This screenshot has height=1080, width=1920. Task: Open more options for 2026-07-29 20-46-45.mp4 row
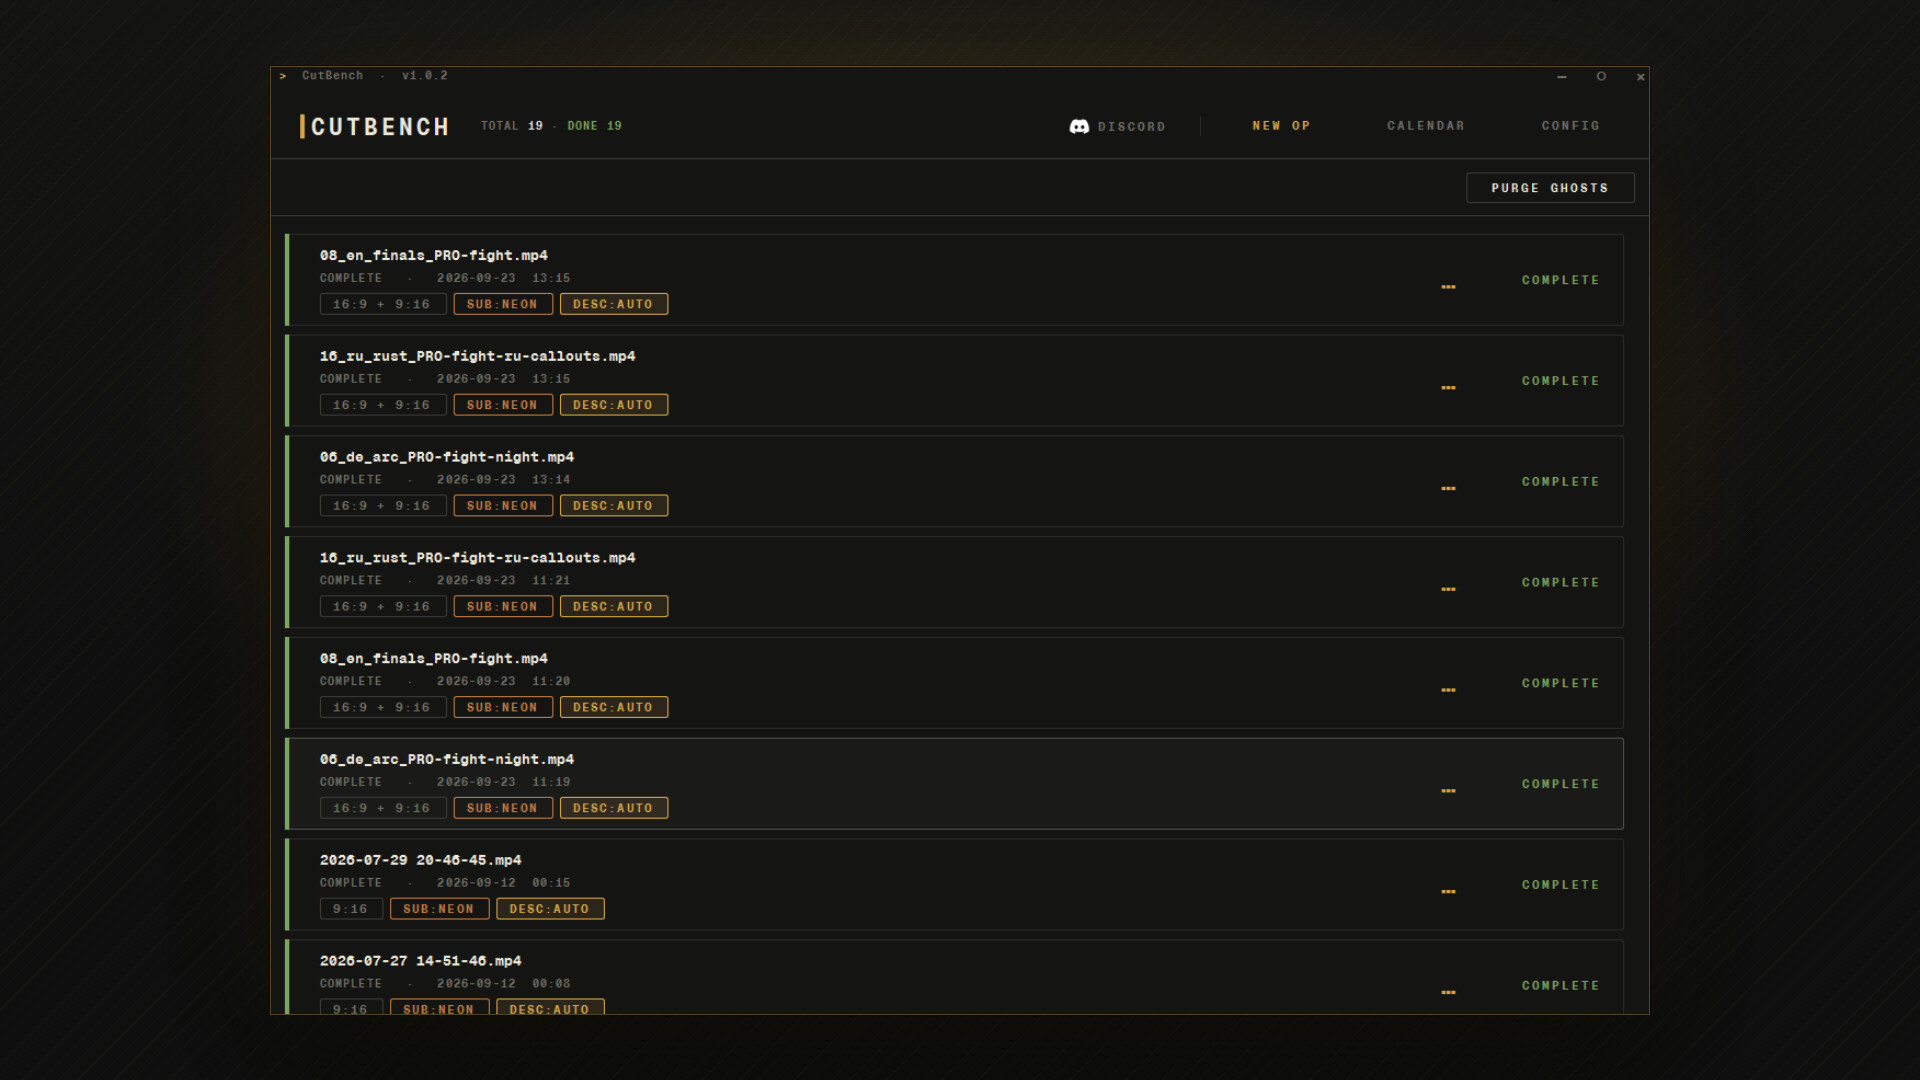click(x=1448, y=892)
